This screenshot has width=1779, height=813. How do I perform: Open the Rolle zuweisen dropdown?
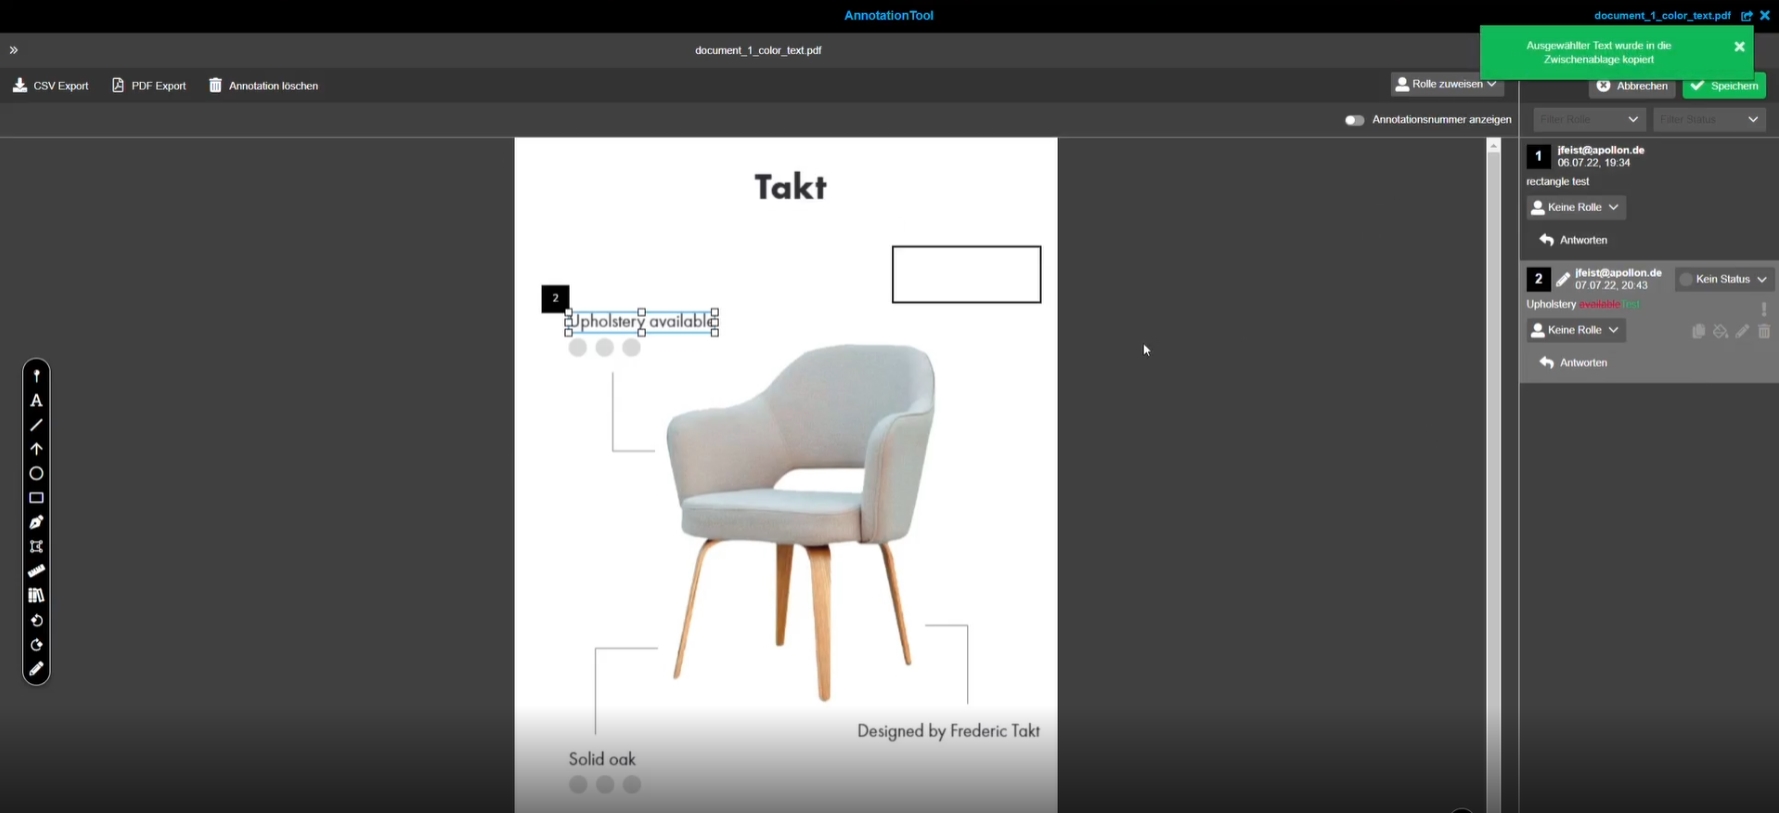1447,84
